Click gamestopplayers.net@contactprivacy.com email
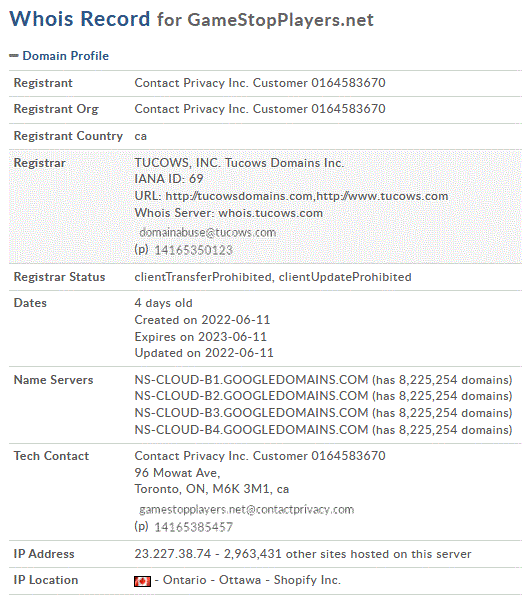The image size is (522, 595). (x=247, y=509)
